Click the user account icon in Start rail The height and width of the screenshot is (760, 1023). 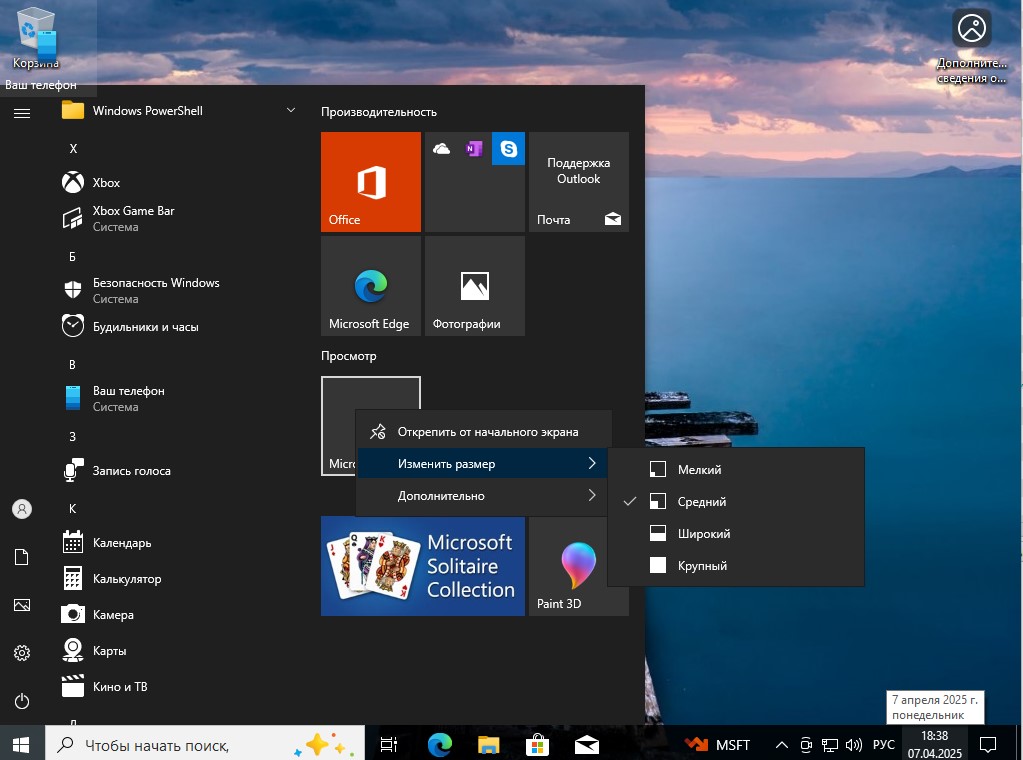coord(22,509)
